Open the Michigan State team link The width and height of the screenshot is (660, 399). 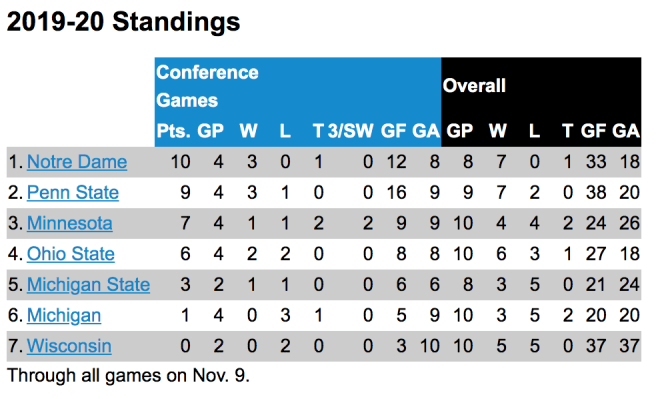tap(88, 285)
